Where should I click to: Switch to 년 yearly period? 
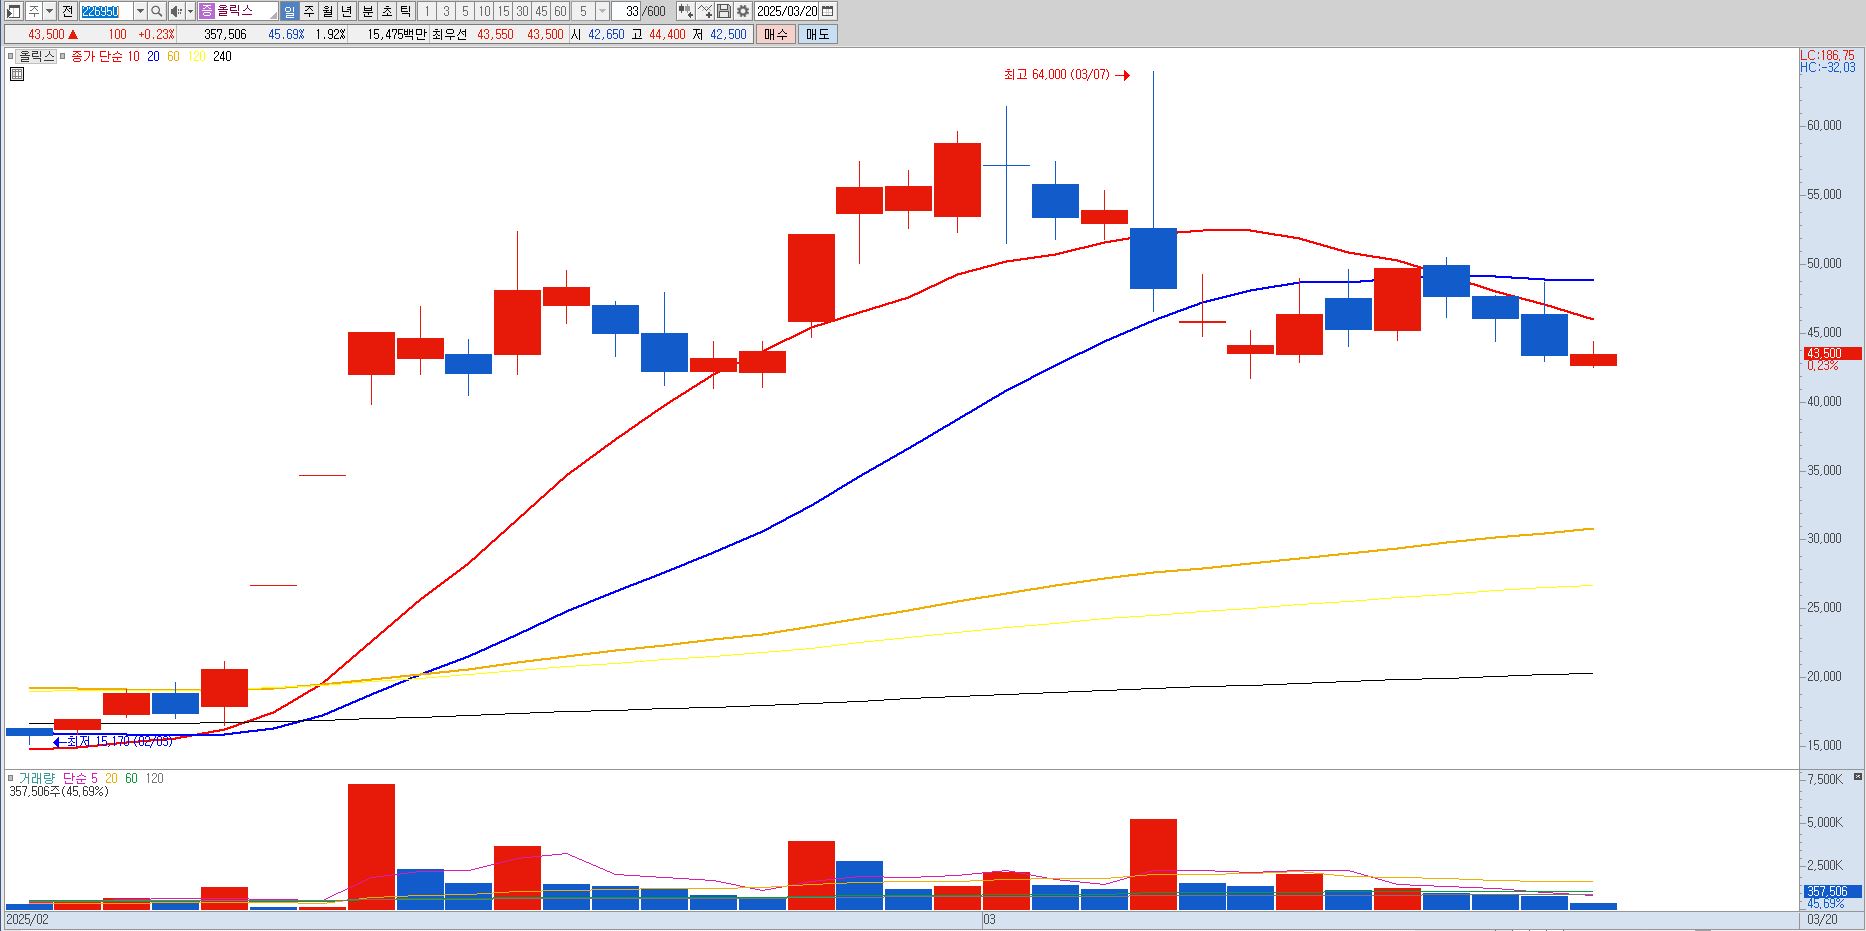(346, 11)
